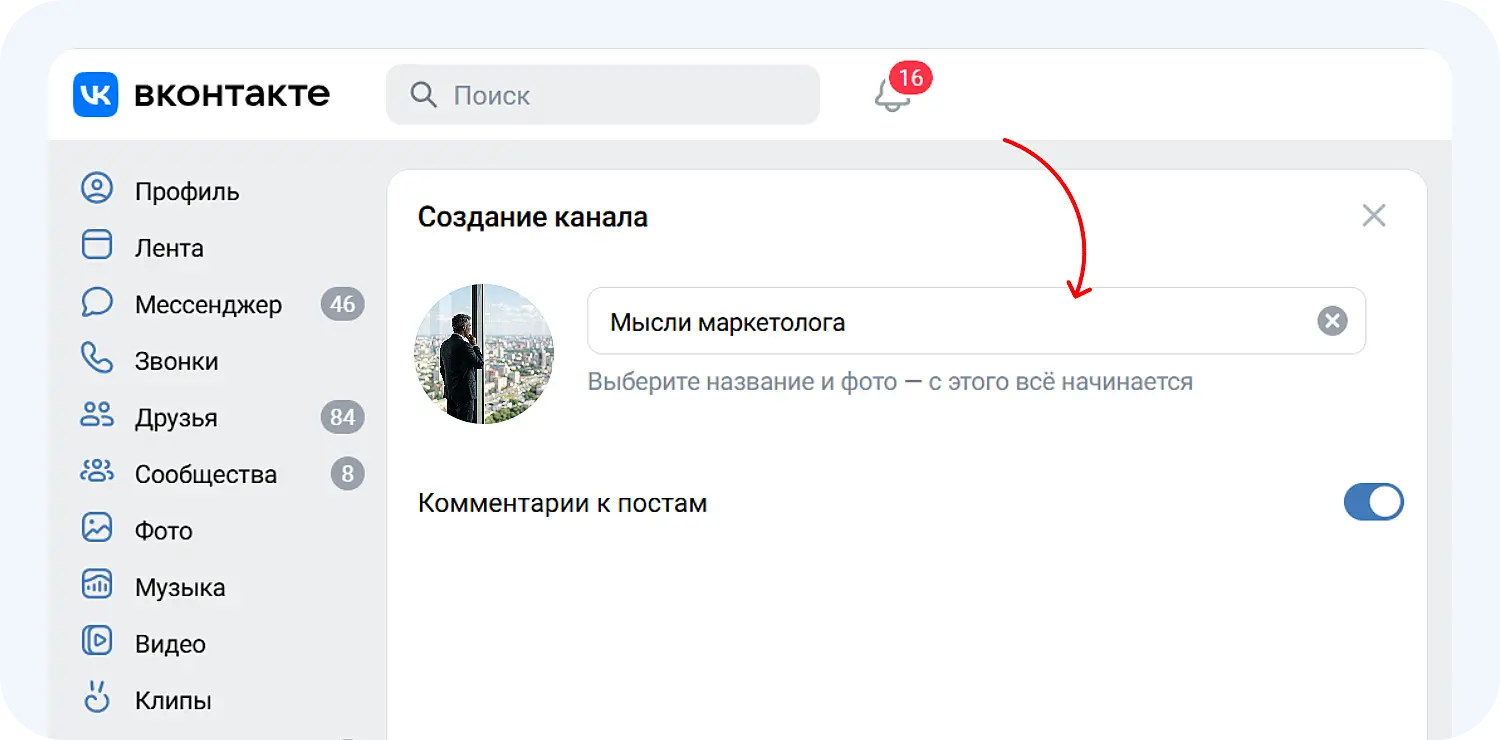This screenshot has height=740, width=1500.
Task: Open Видео from the sidebar
Action: (x=170, y=644)
